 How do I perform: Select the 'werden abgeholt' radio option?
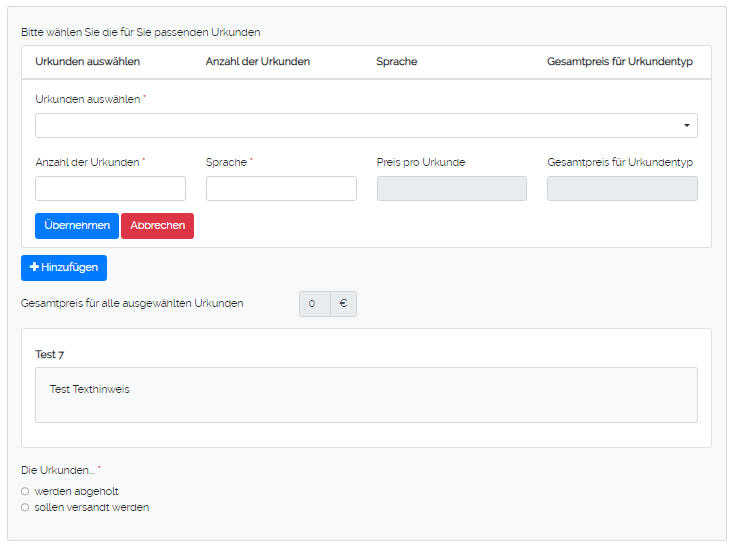pos(25,491)
